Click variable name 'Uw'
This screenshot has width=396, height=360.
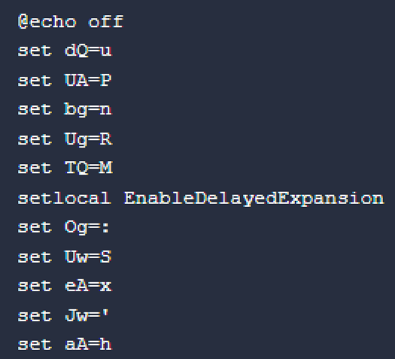(76, 257)
